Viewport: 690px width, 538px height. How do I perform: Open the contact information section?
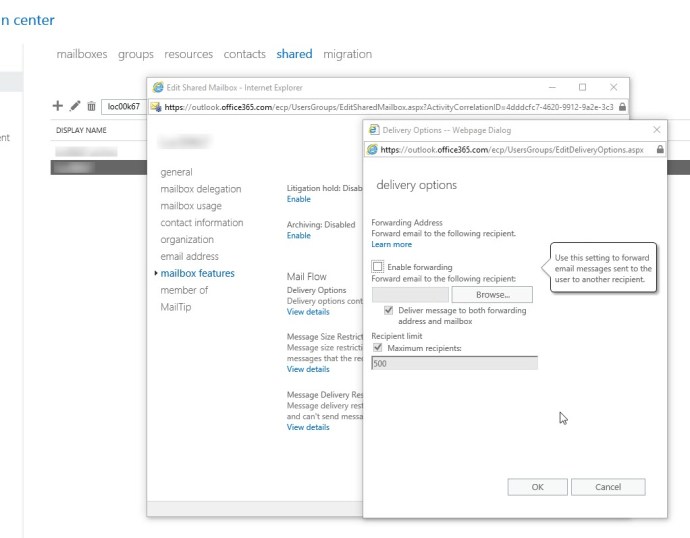pyautogui.click(x=202, y=223)
